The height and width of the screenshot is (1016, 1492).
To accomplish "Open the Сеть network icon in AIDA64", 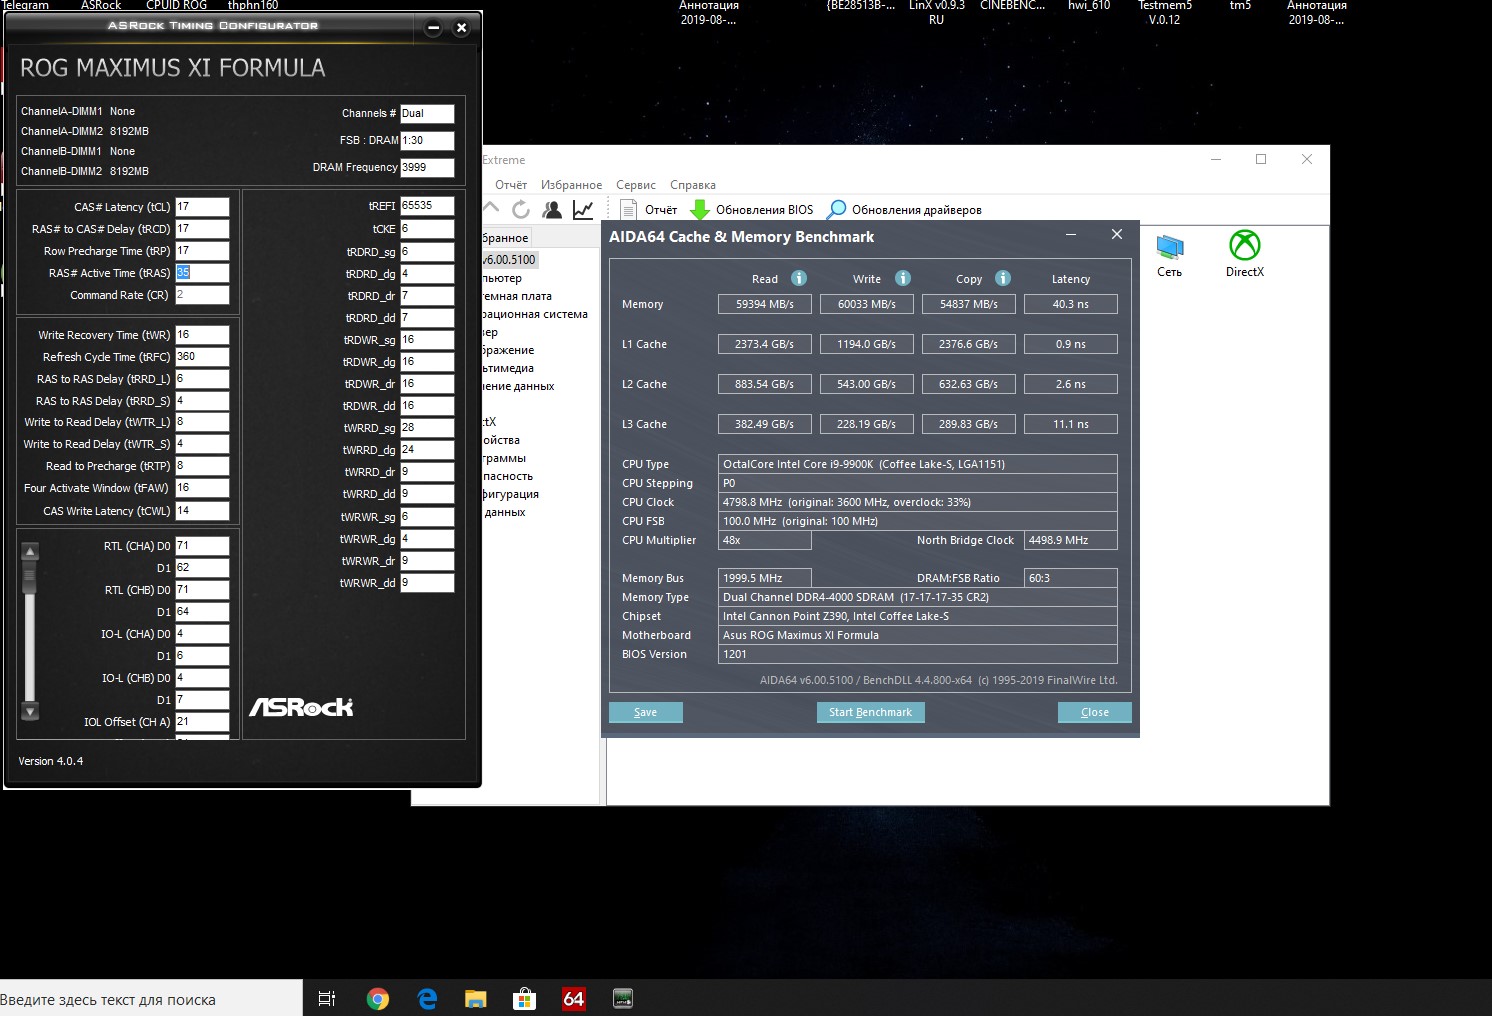I will 1169,255.
